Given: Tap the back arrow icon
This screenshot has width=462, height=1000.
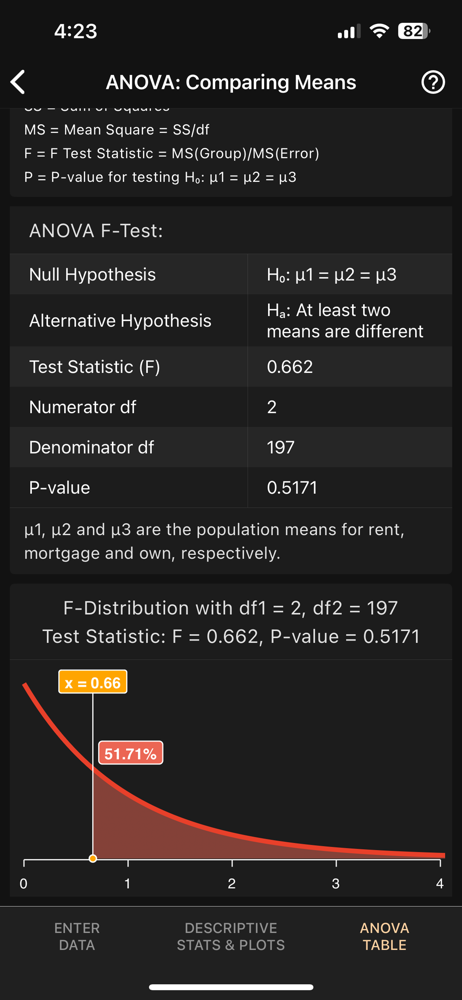Looking at the screenshot, I should click(x=18, y=83).
